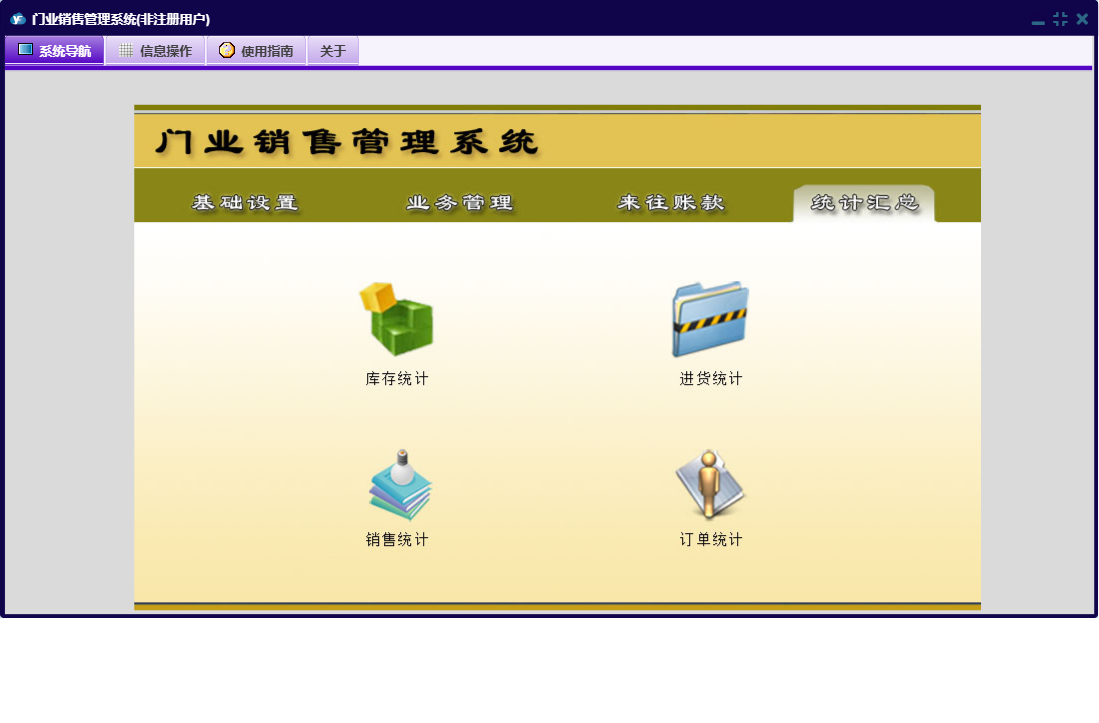Open the 使用指南 menu tab
The width and height of the screenshot is (1099, 723).
pyautogui.click(x=257, y=50)
